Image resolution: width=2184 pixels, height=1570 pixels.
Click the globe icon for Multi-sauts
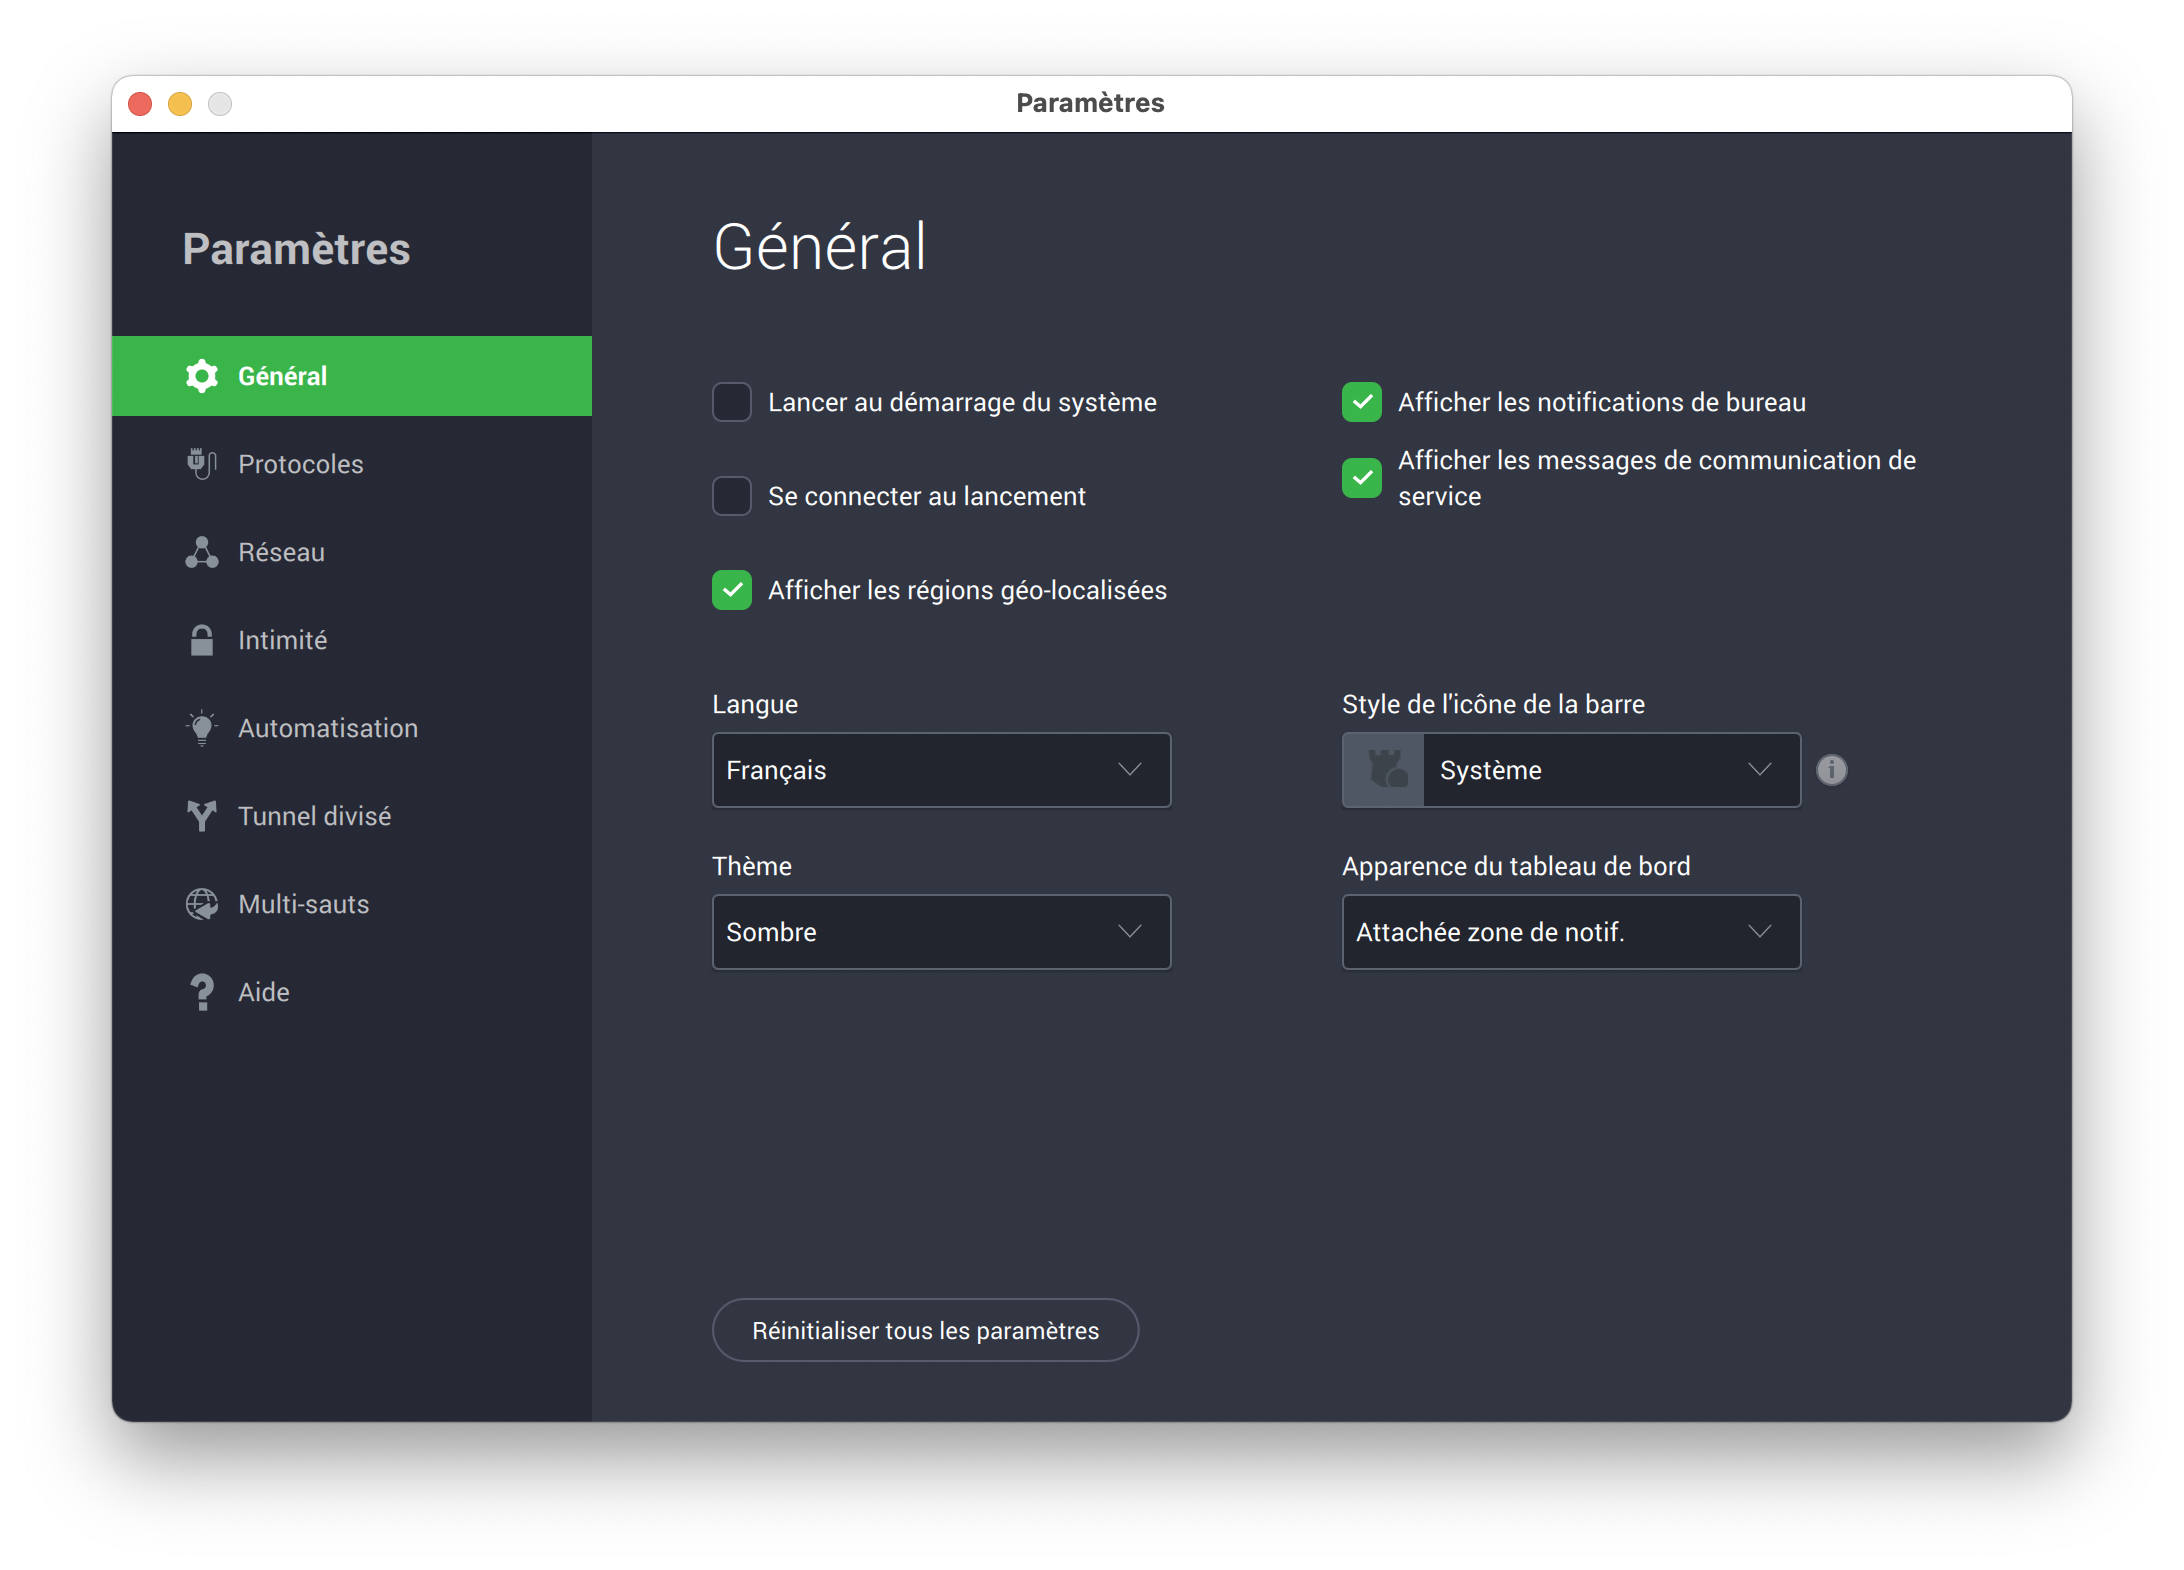pyautogui.click(x=202, y=904)
